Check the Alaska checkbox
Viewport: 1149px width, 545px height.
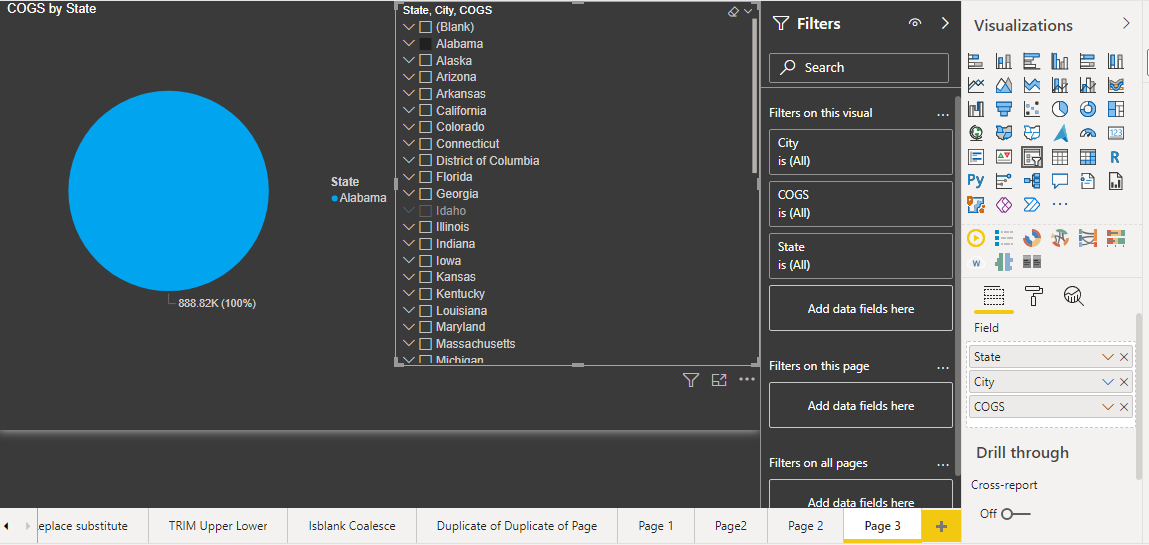click(x=425, y=61)
